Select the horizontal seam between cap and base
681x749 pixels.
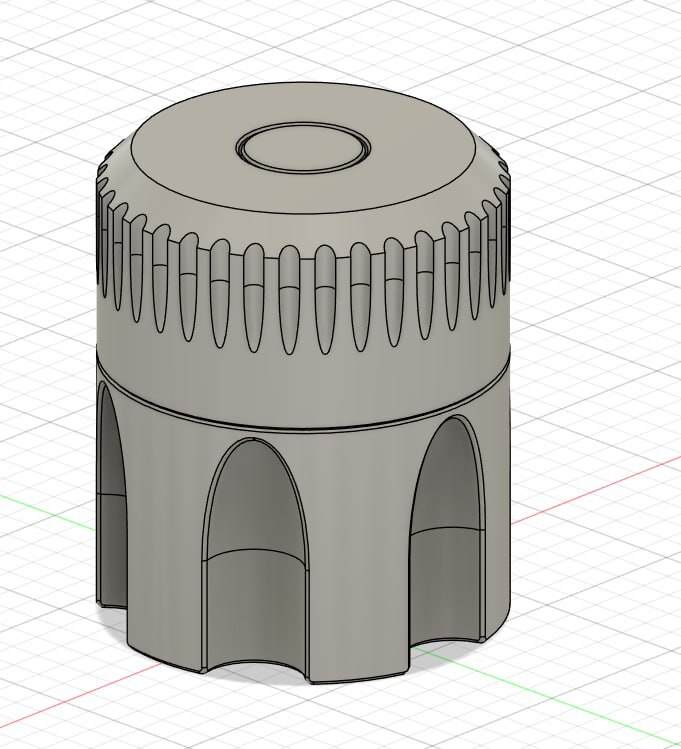point(300,419)
